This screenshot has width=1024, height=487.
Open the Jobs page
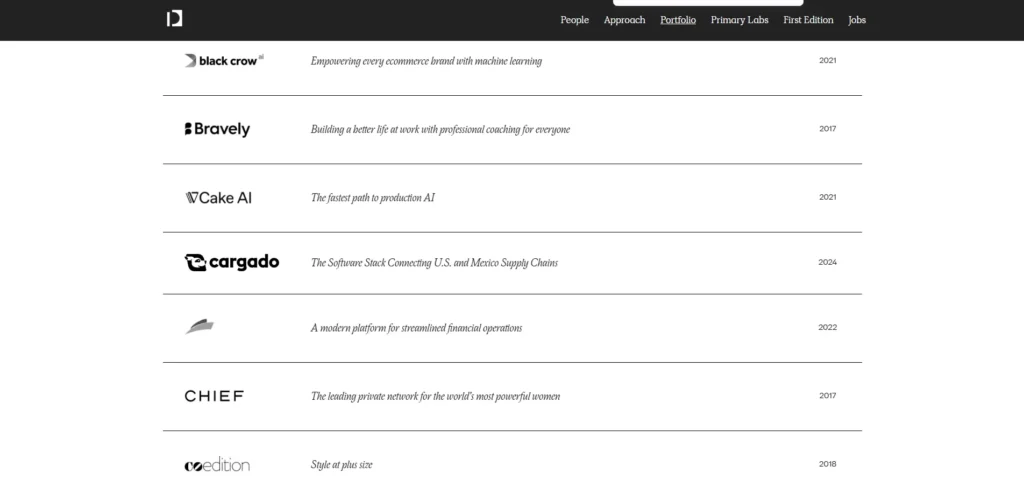[x=857, y=20]
